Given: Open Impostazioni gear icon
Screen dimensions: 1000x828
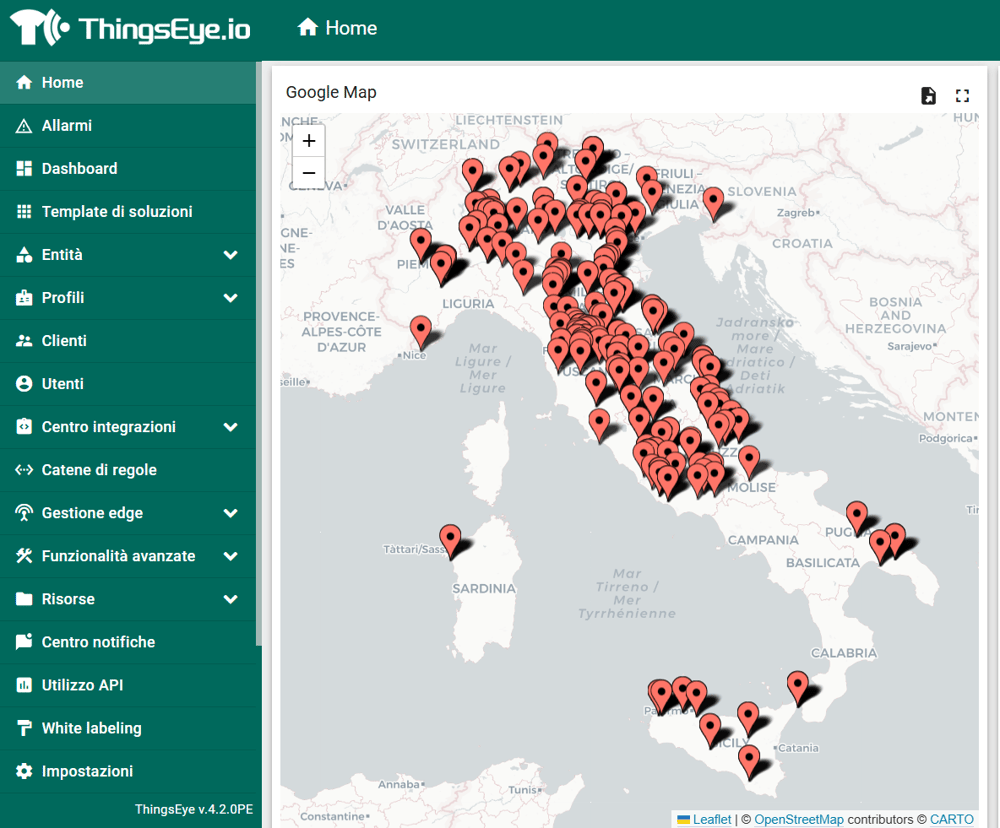Looking at the screenshot, I should pos(25,771).
